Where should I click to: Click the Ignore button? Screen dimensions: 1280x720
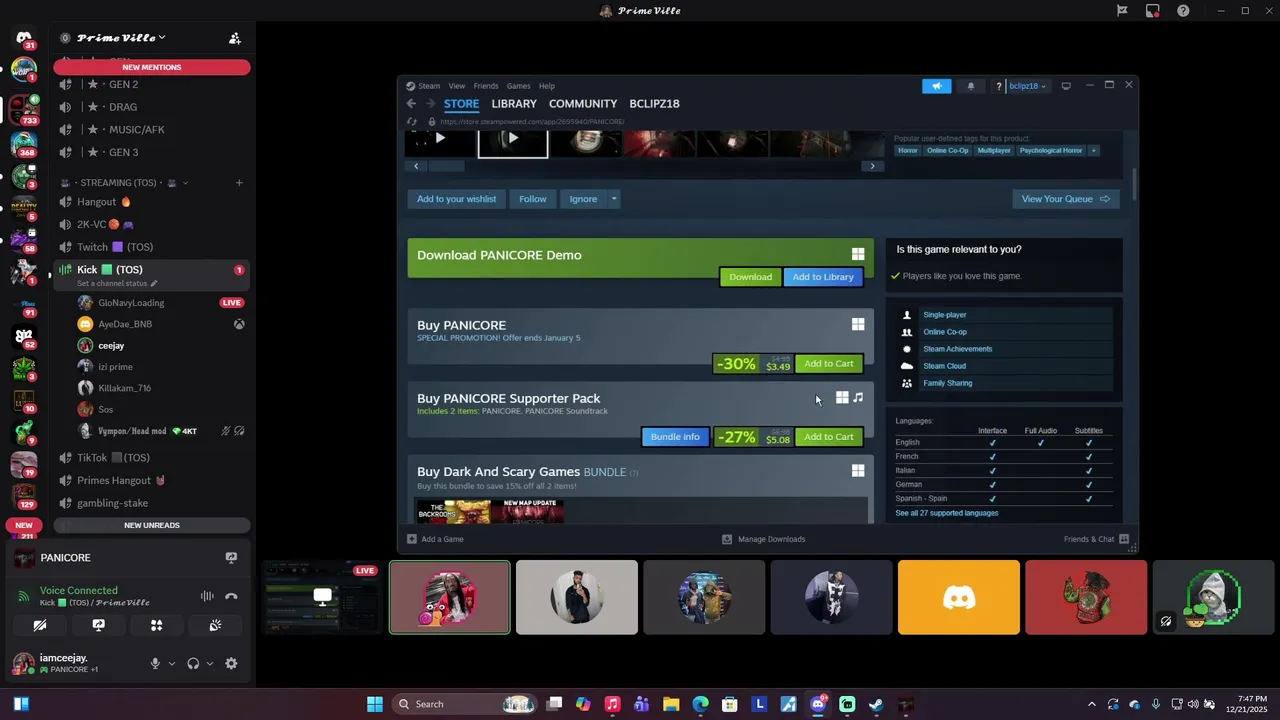click(583, 199)
